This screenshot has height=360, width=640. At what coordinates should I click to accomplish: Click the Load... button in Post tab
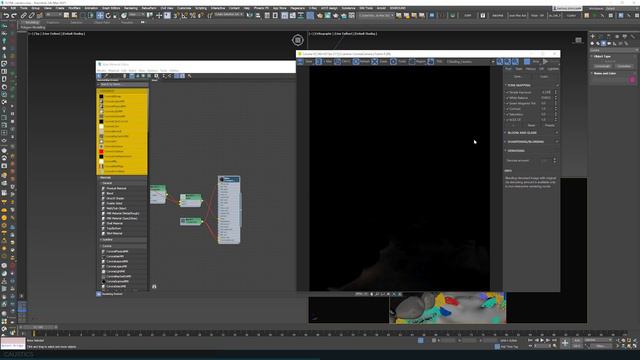pos(544,77)
